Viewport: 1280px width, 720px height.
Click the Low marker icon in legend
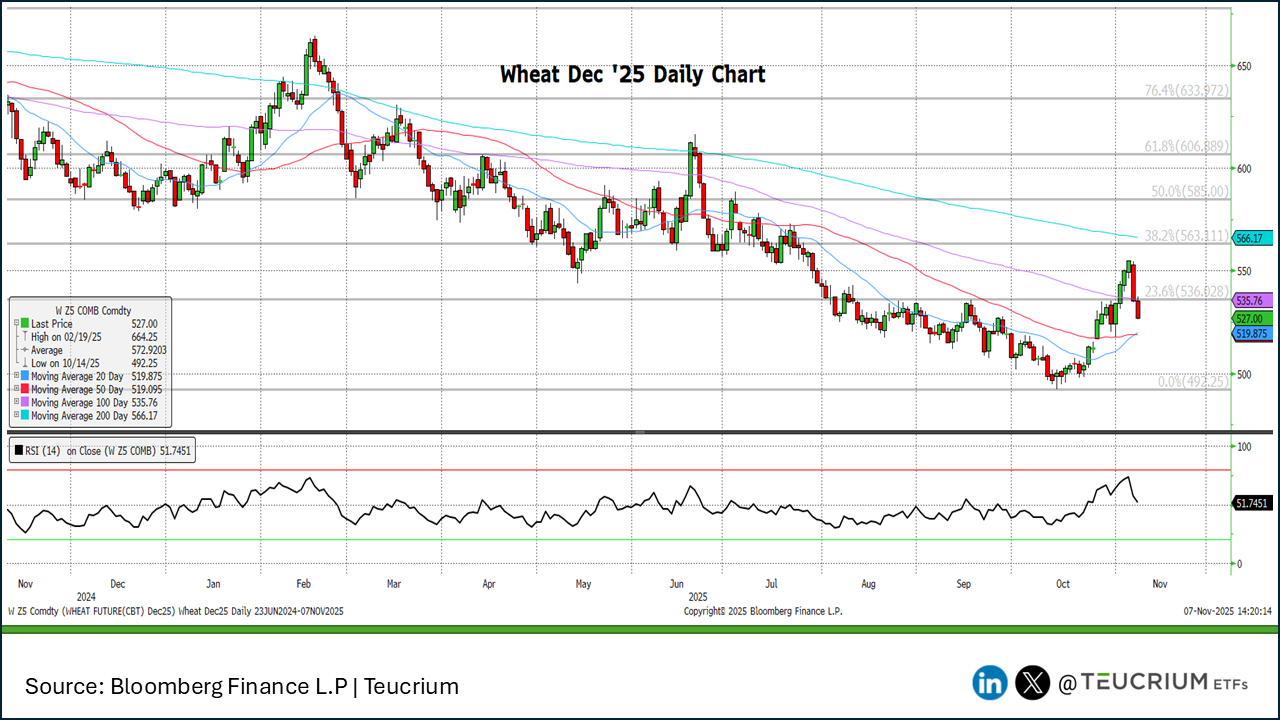(x=23, y=363)
